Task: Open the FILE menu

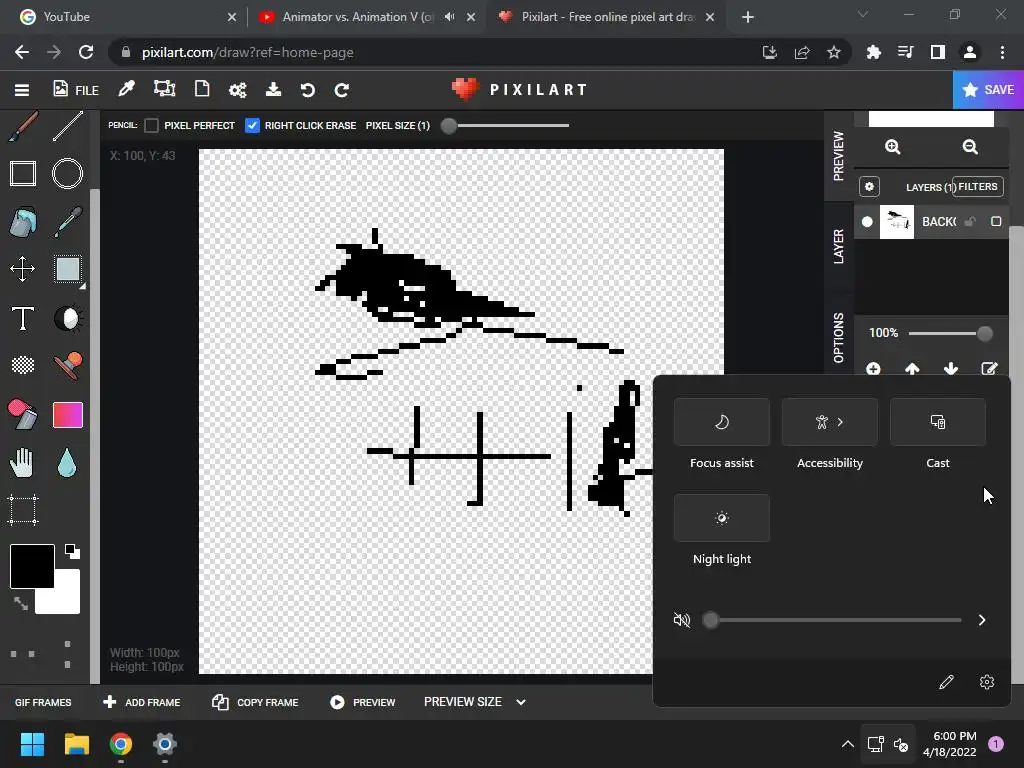Action: pyautogui.click(x=76, y=89)
